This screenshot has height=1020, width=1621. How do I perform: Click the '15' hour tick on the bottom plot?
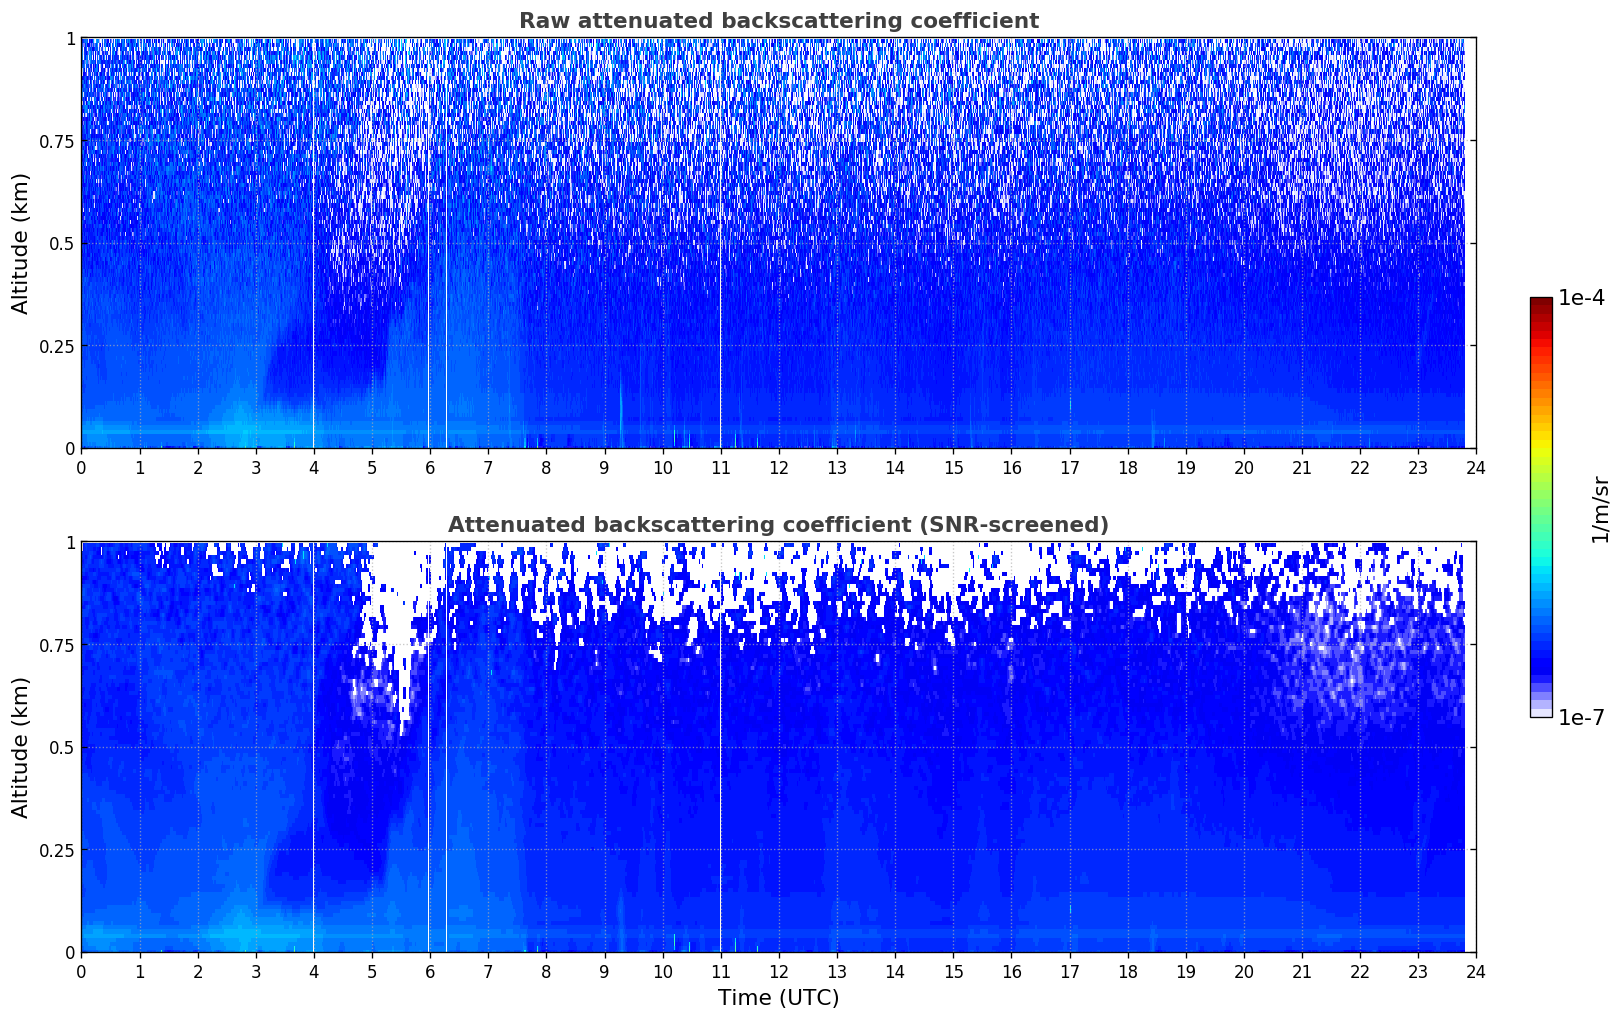[953, 971]
